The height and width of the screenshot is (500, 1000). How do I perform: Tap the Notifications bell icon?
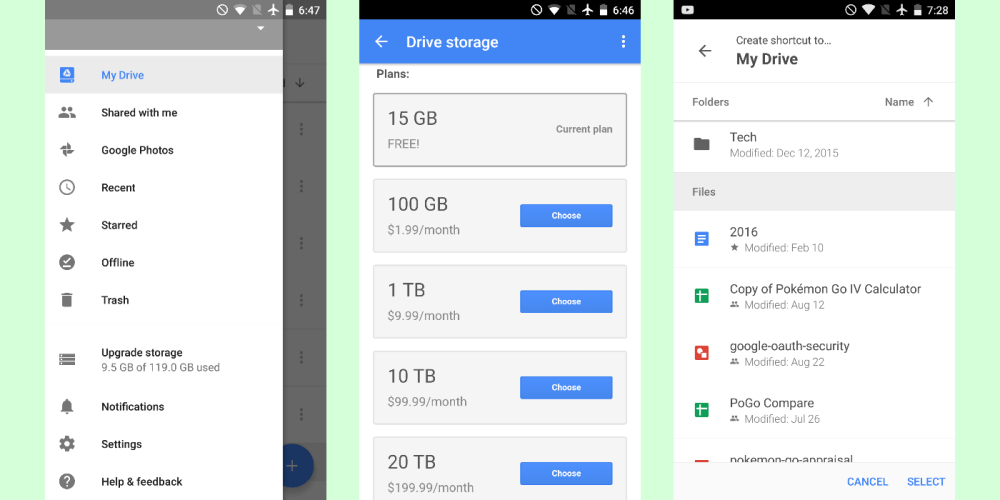67,407
